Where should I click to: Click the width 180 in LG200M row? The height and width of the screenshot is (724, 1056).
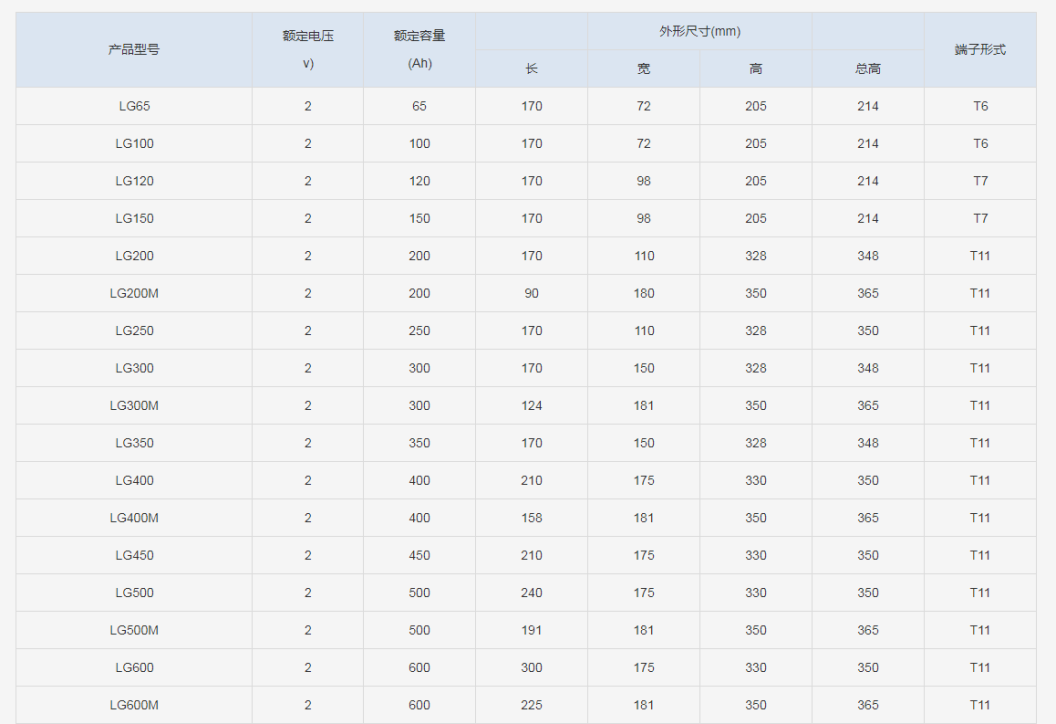[x=643, y=293]
